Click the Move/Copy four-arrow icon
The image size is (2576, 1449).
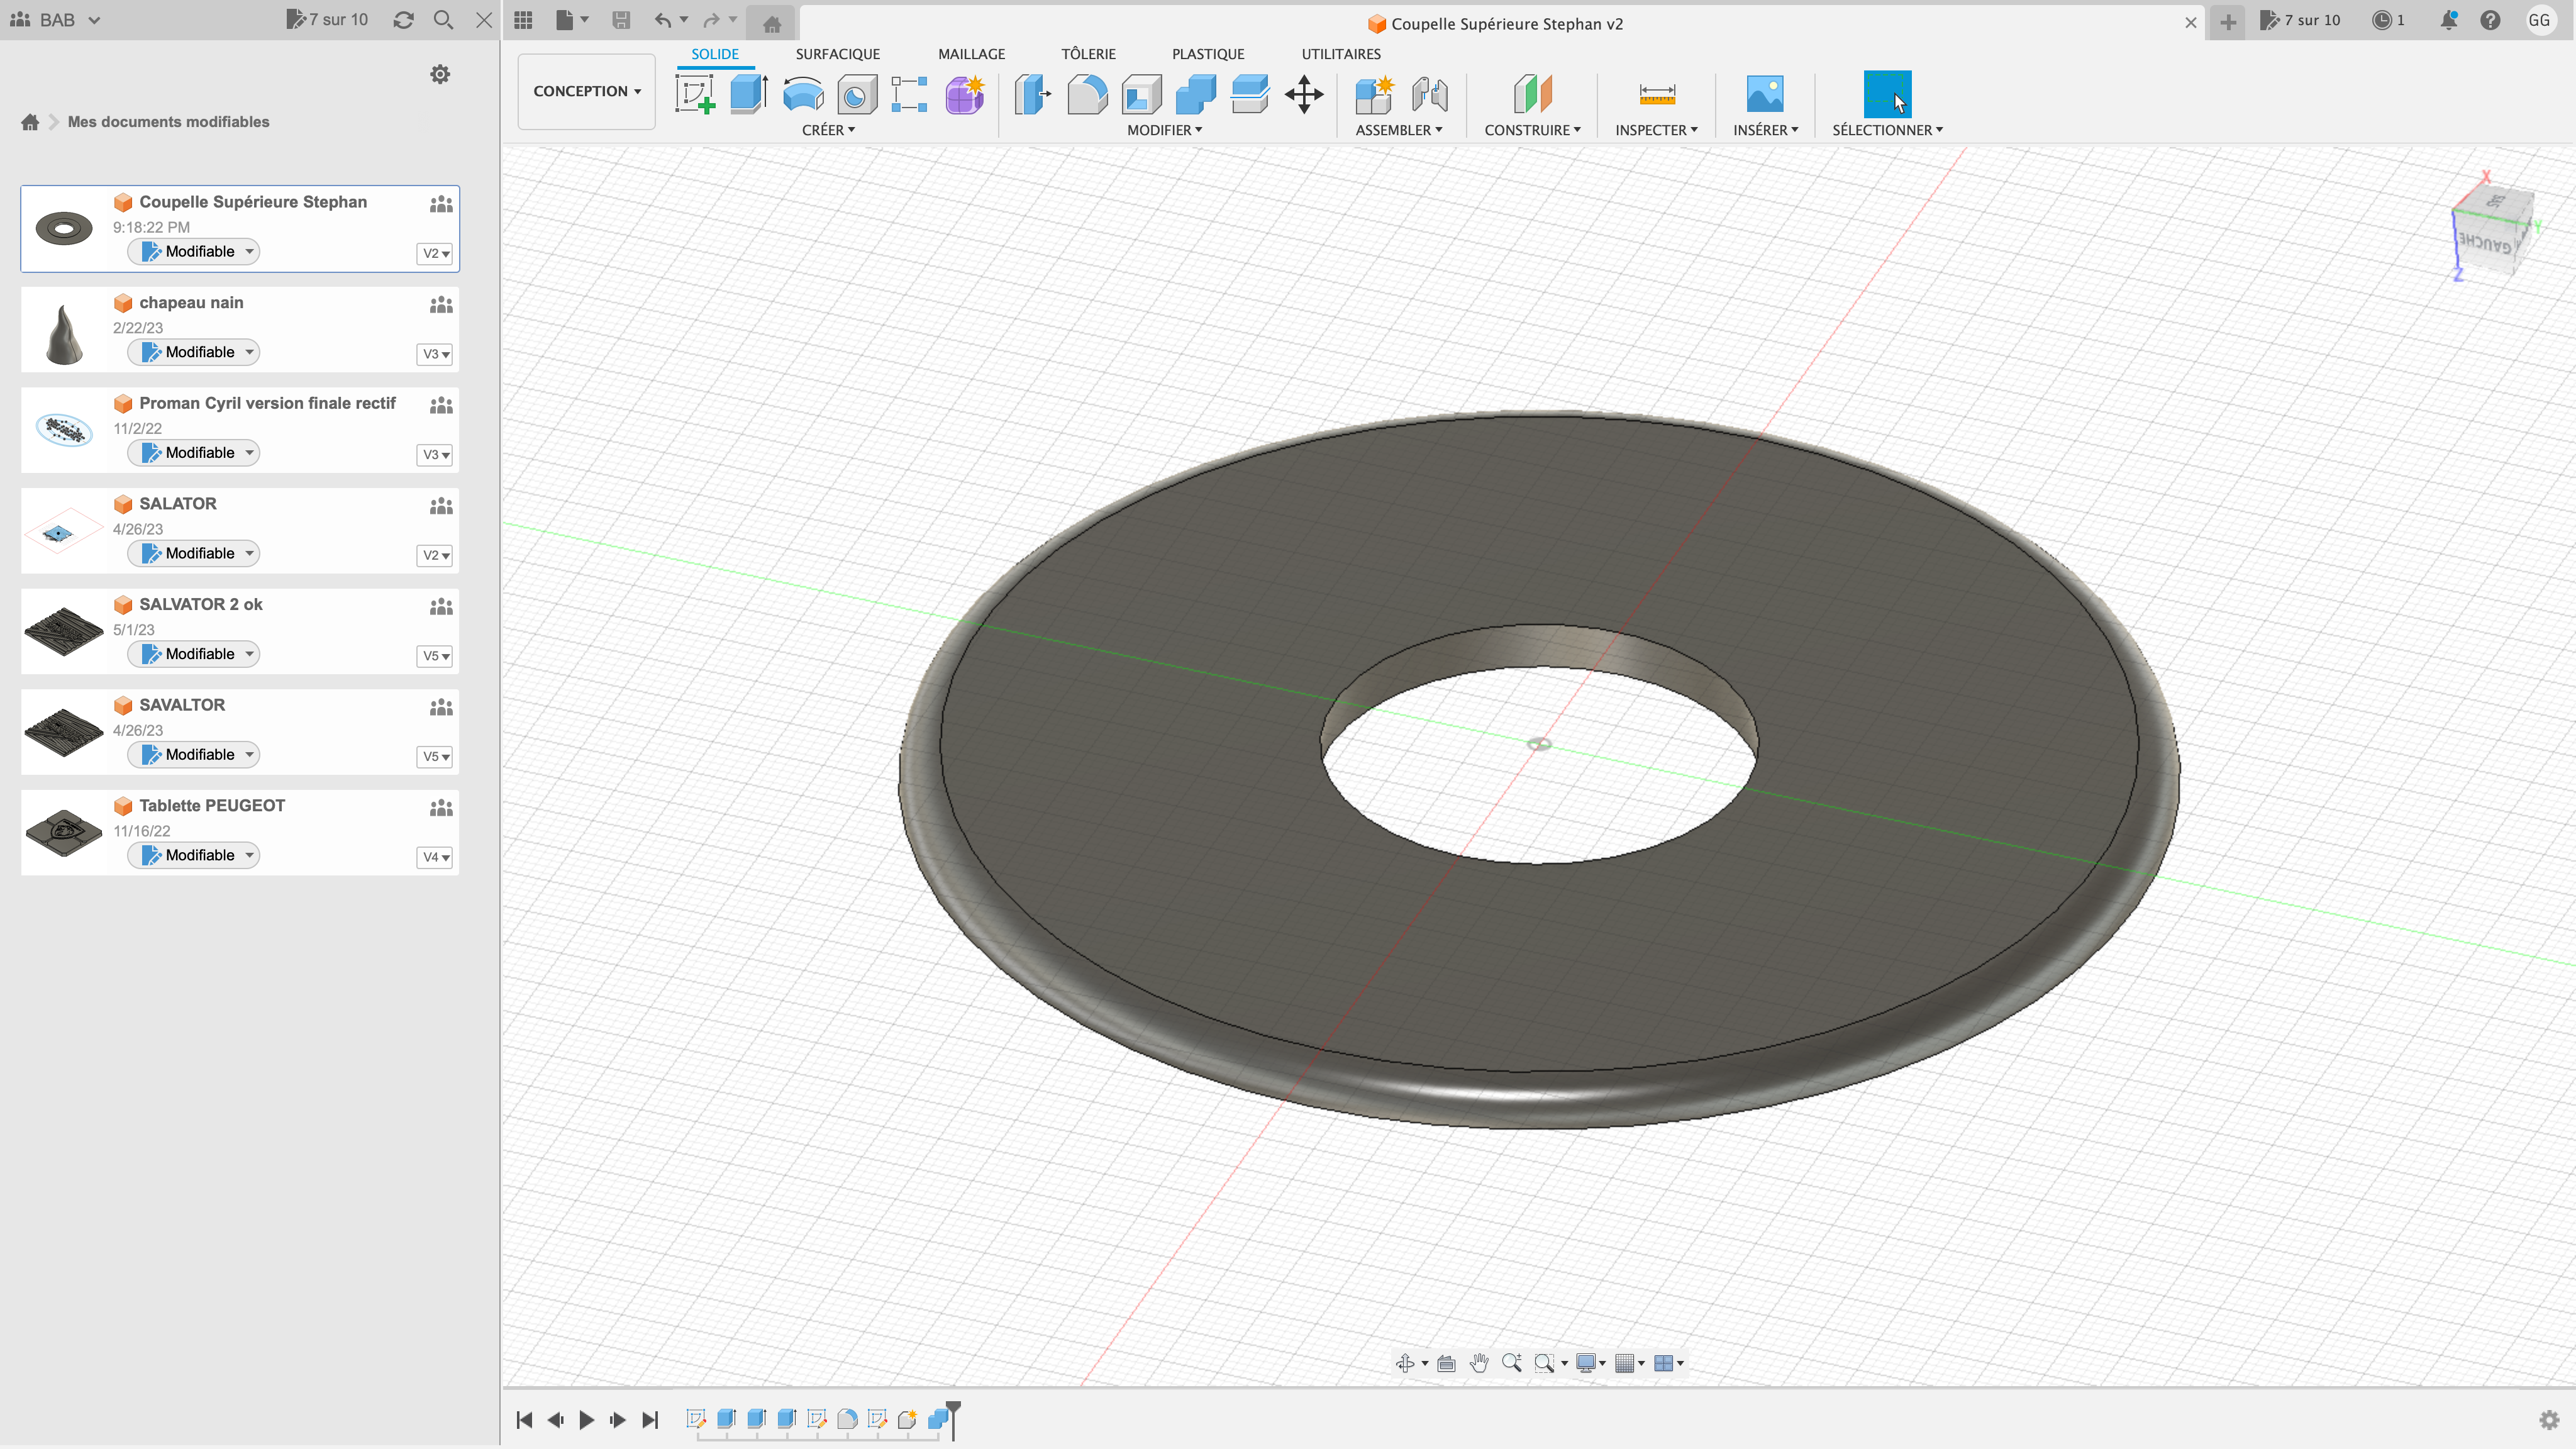coord(1304,94)
